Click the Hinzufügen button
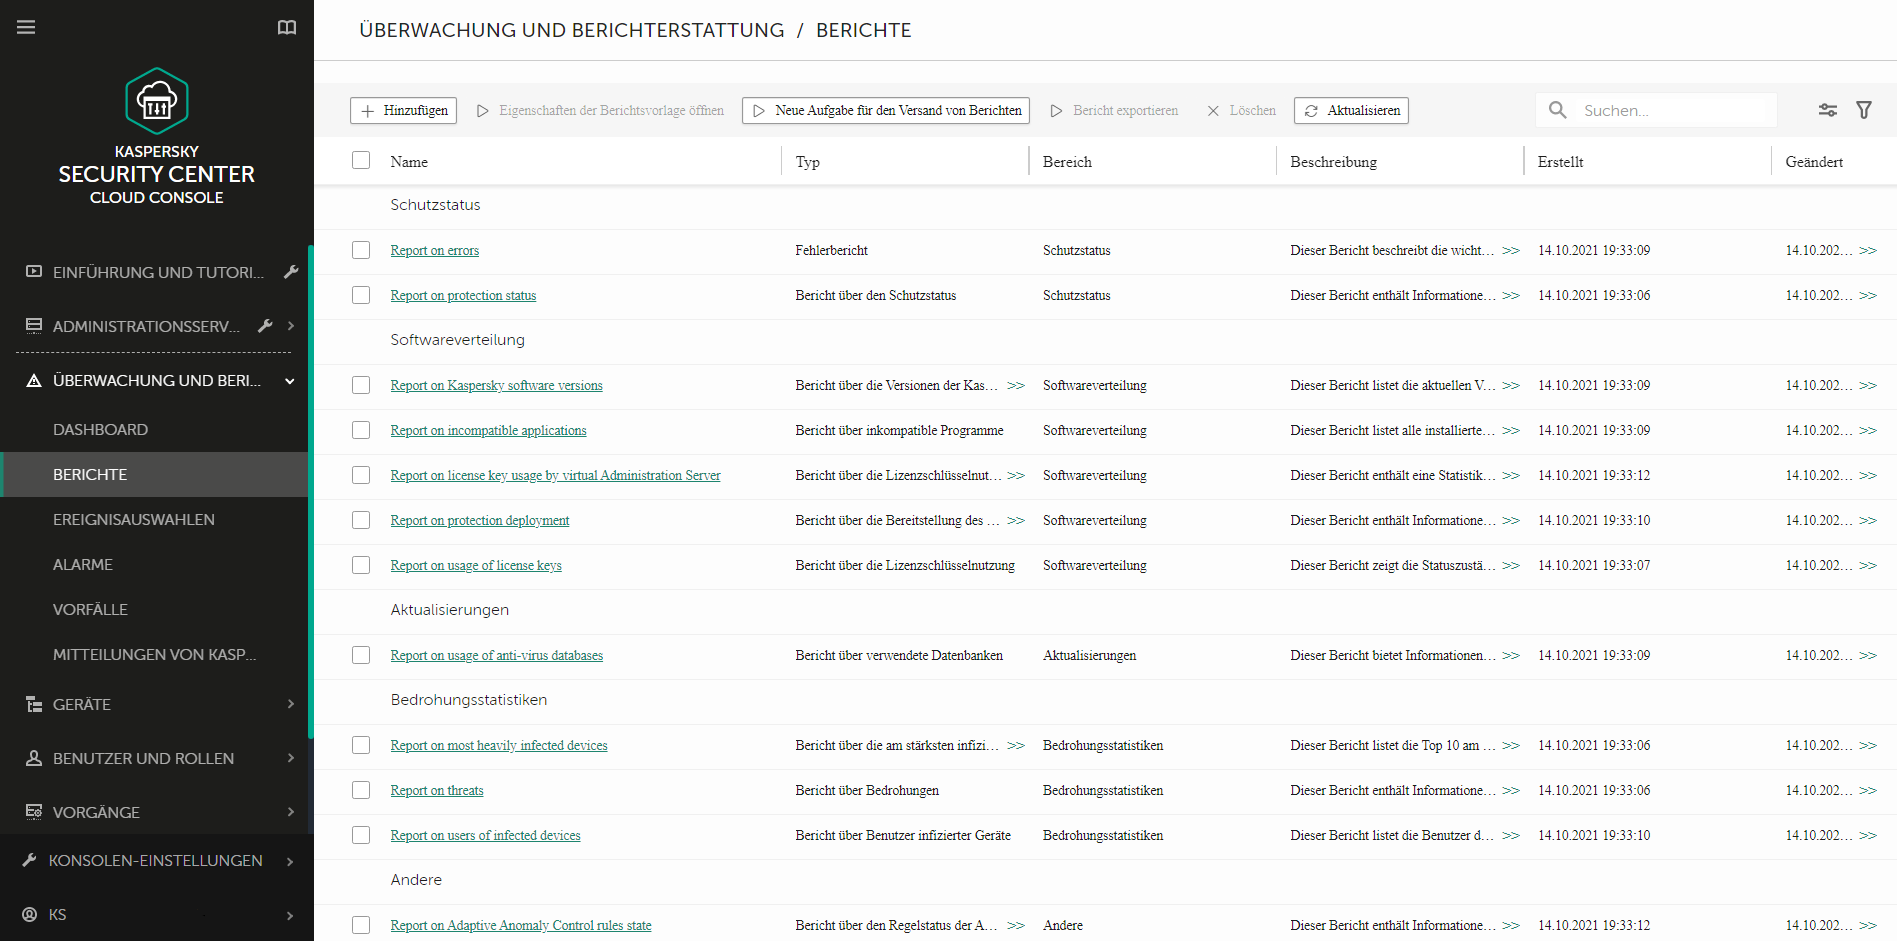The image size is (1897, 941). [x=403, y=110]
